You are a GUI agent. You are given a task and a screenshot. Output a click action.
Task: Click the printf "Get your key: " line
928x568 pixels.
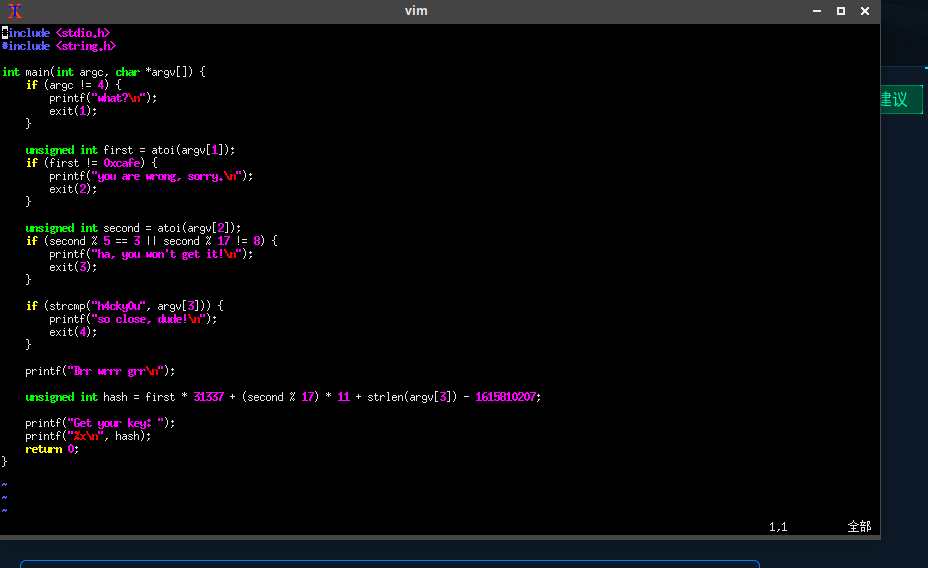point(100,424)
